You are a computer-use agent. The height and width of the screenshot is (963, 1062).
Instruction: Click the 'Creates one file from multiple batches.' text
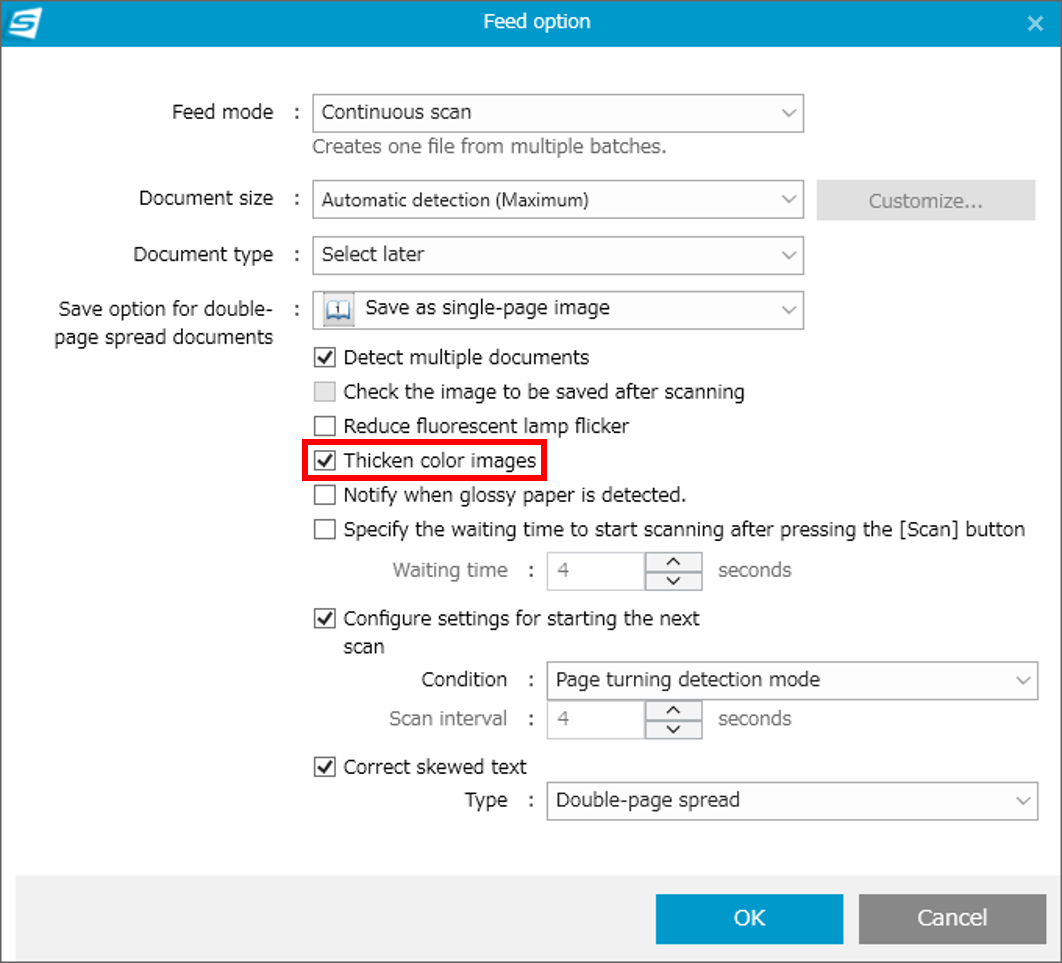(489, 146)
